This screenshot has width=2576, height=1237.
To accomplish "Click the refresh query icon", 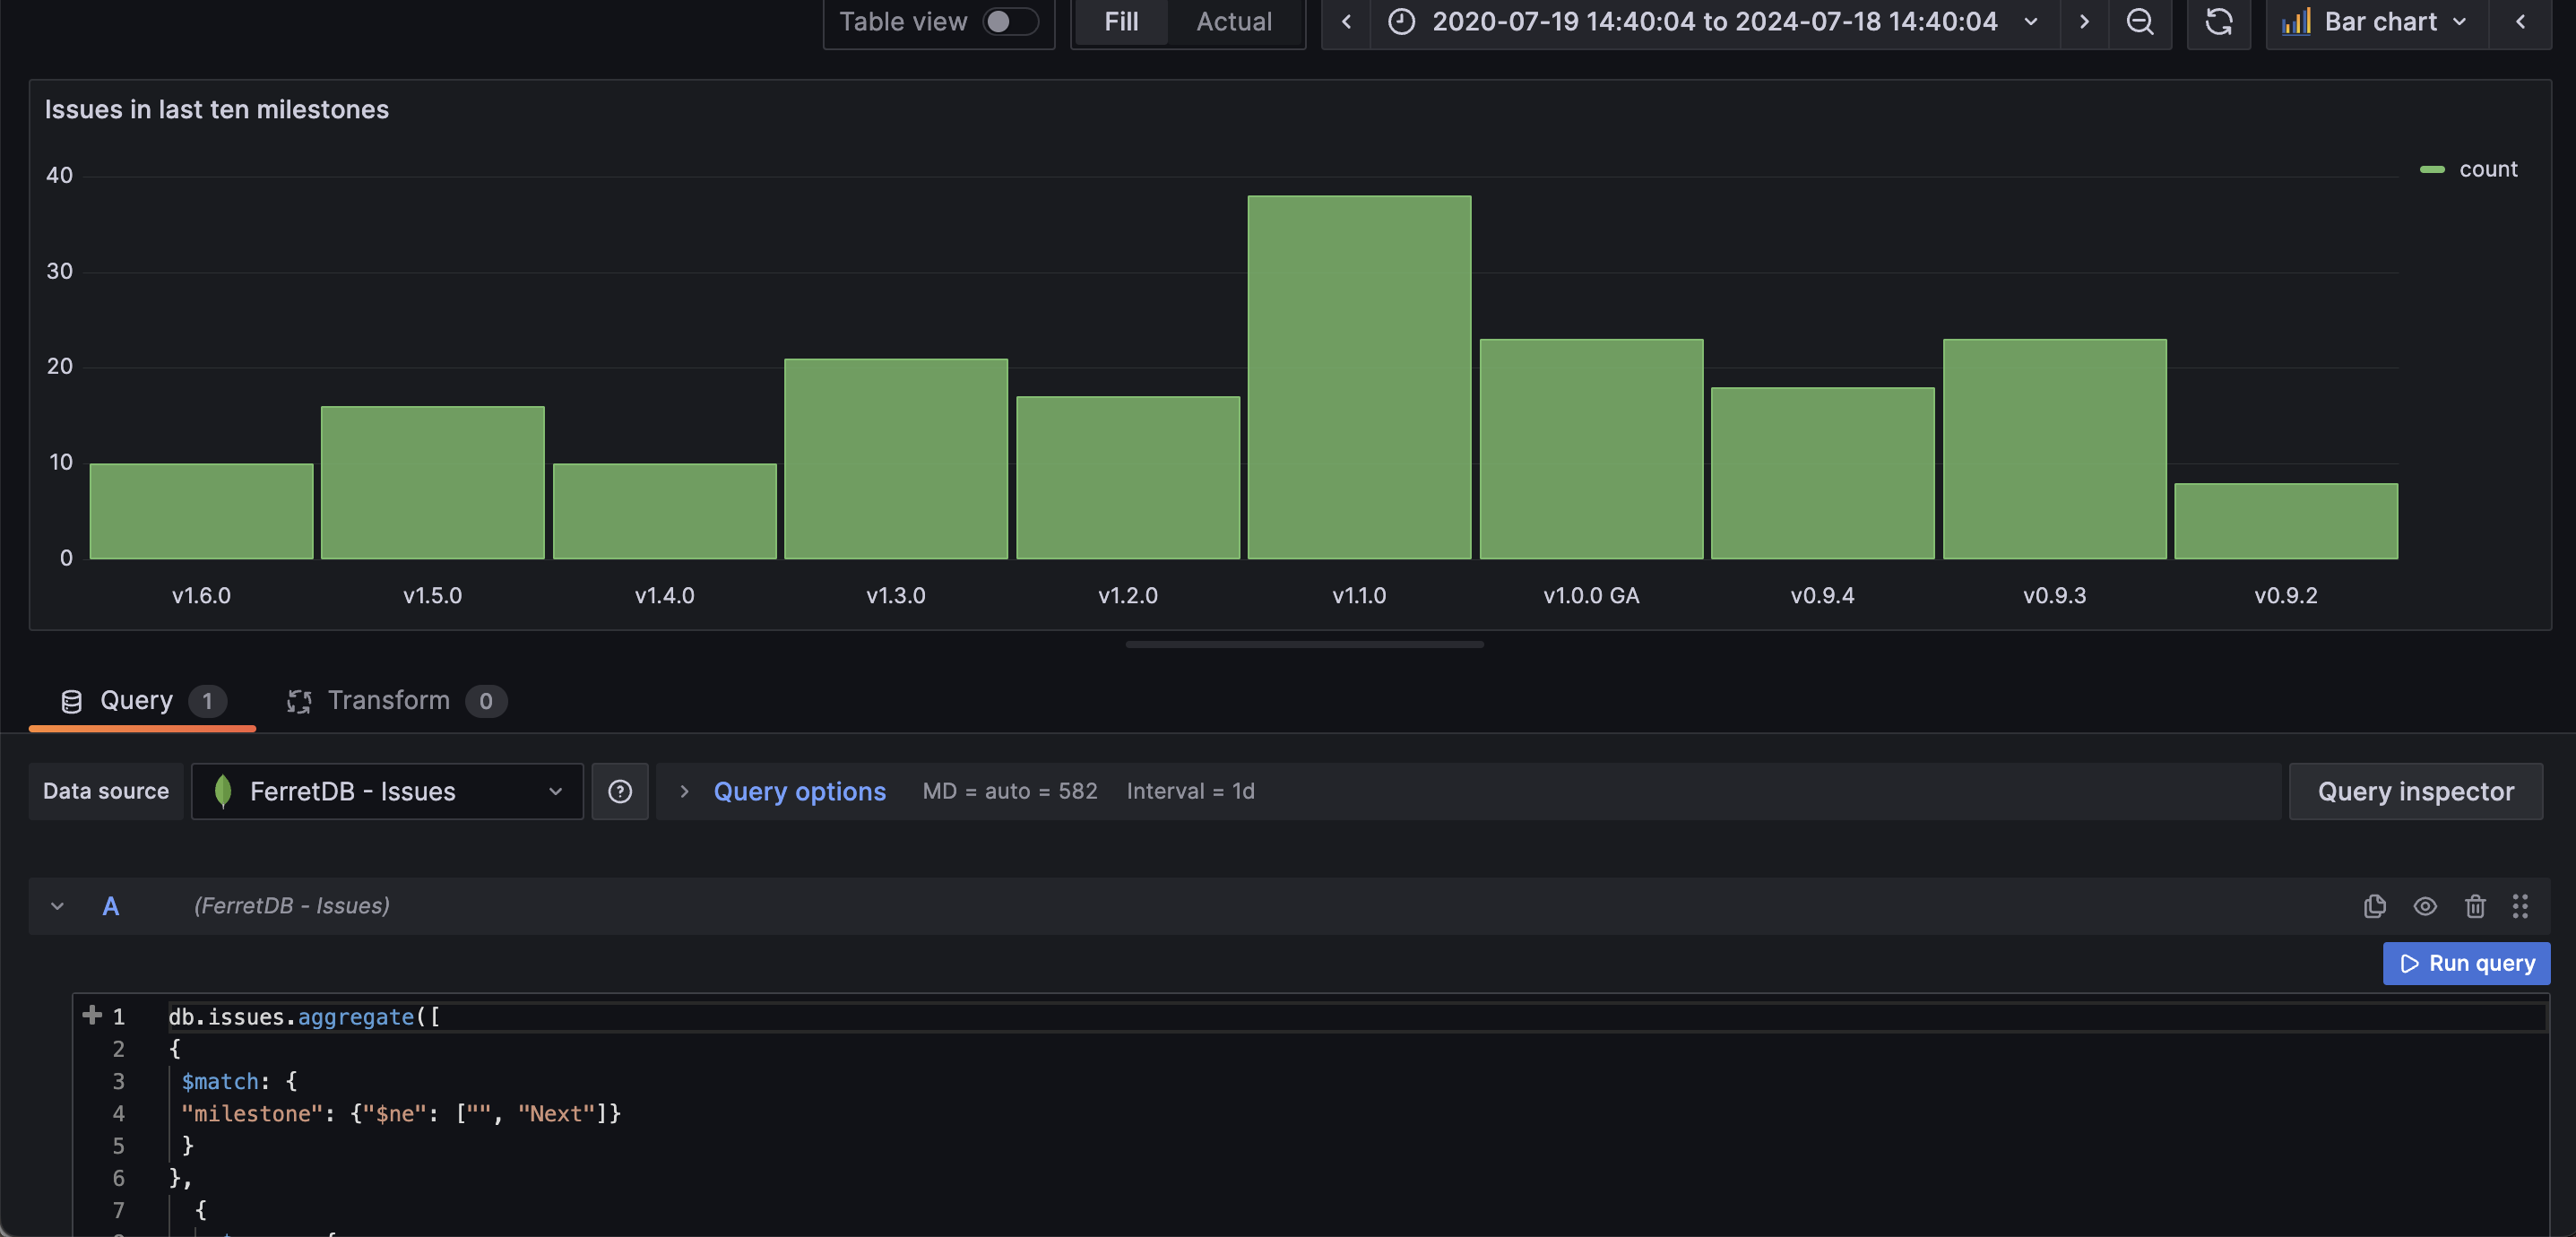I will point(2217,22).
